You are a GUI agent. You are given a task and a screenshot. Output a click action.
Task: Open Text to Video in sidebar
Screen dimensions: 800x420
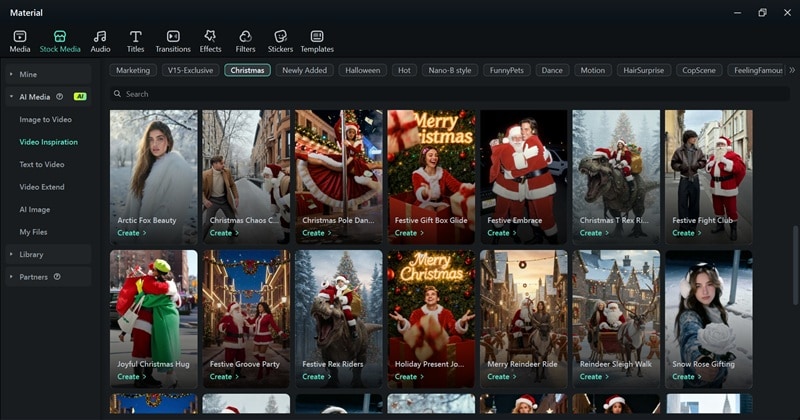click(x=42, y=164)
